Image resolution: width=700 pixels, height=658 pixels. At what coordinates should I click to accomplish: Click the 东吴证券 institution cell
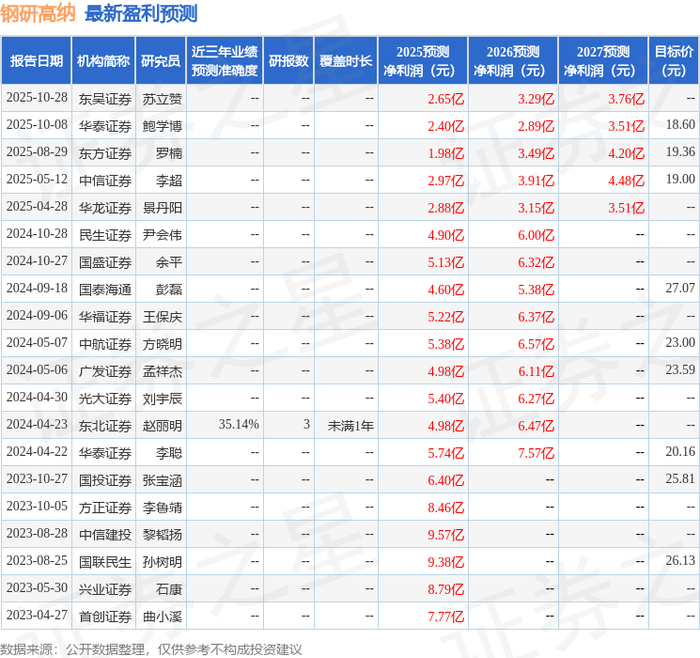tap(105, 99)
